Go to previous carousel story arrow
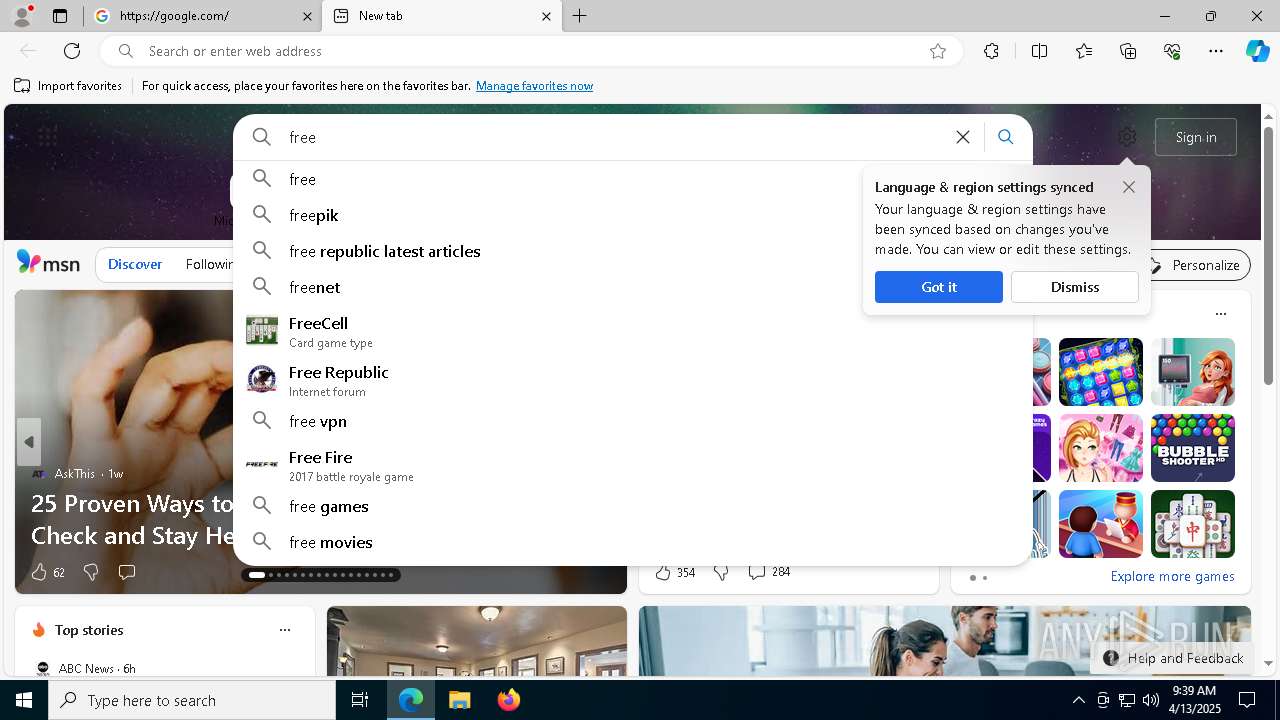The image size is (1280, 720). 29,442
